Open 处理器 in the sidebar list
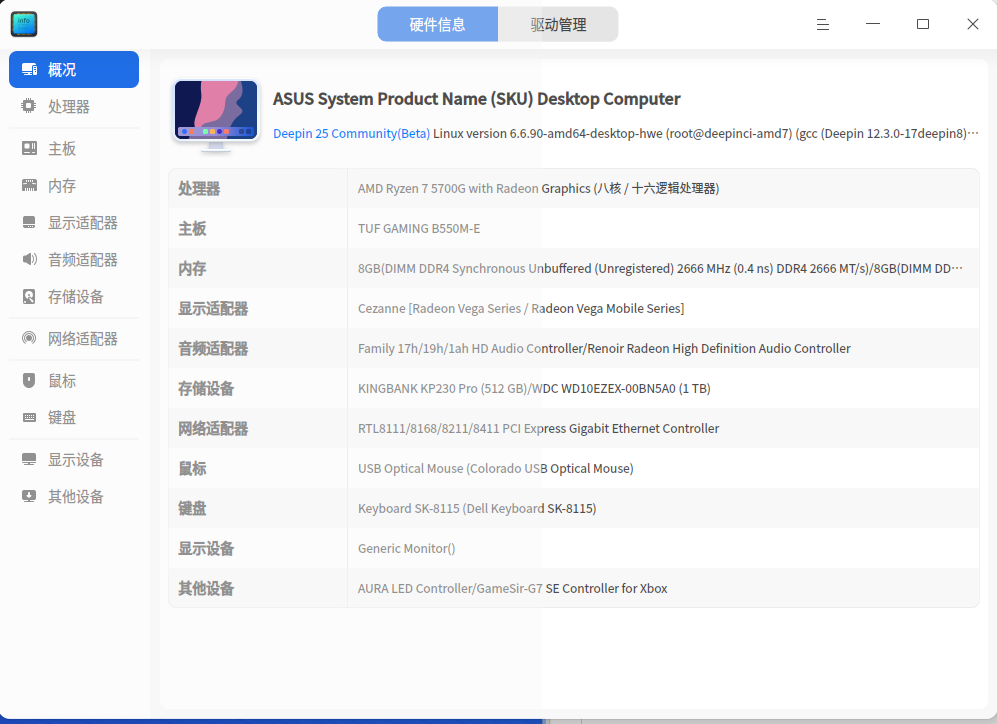Screen dimensions: 997x724 click(x=69, y=106)
